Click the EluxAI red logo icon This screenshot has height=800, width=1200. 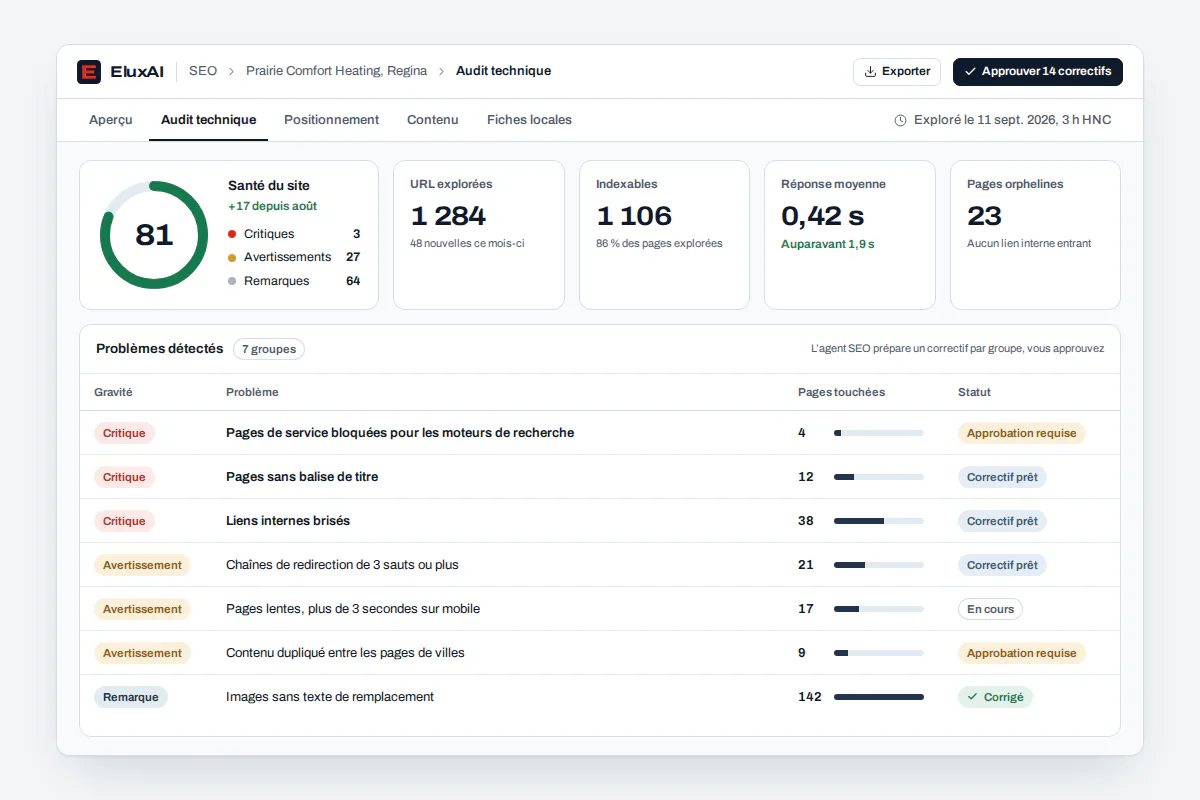pyautogui.click(x=89, y=72)
